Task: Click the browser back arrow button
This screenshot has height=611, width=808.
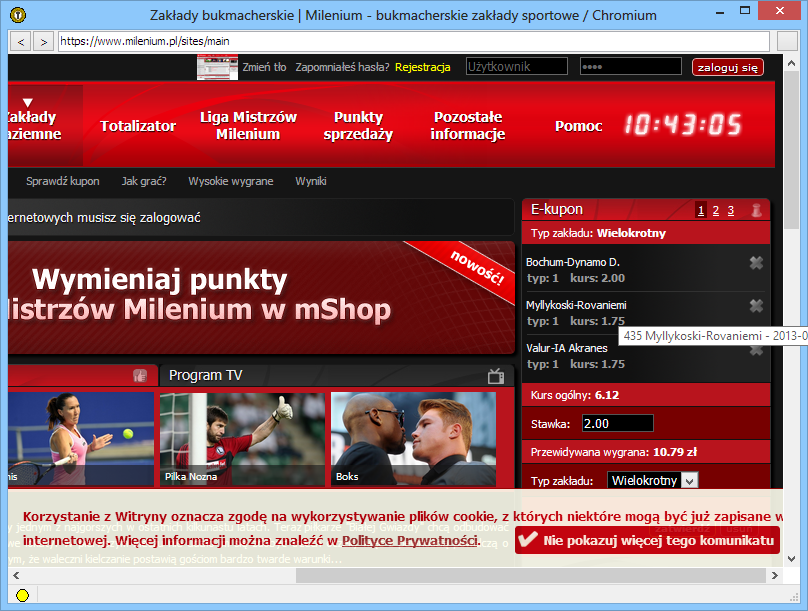Action: (x=21, y=42)
